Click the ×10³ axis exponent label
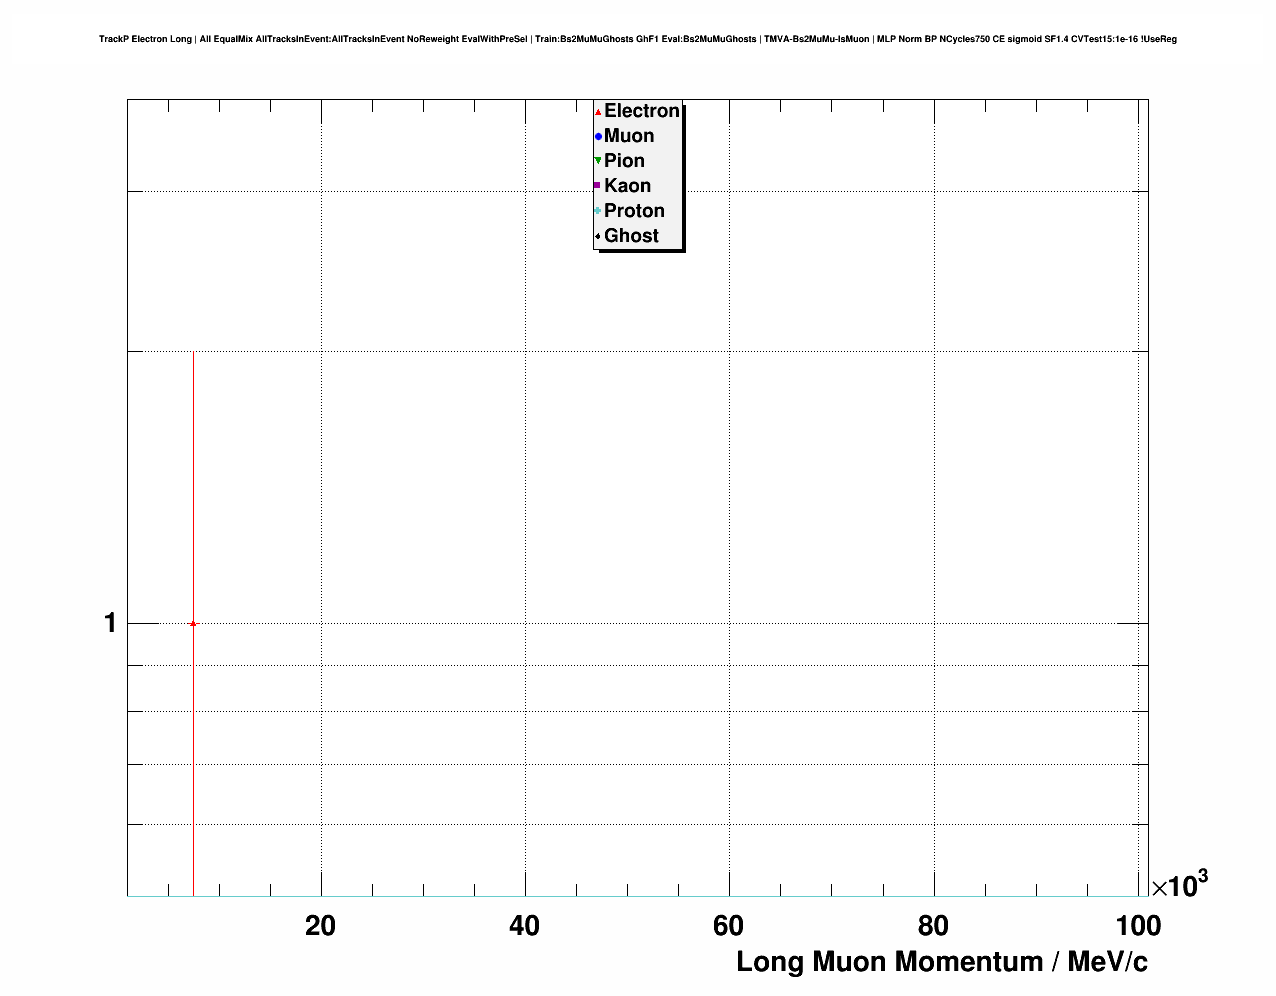Image resolution: width=1276 pixels, height=996 pixels. [x=1180, y=884]
